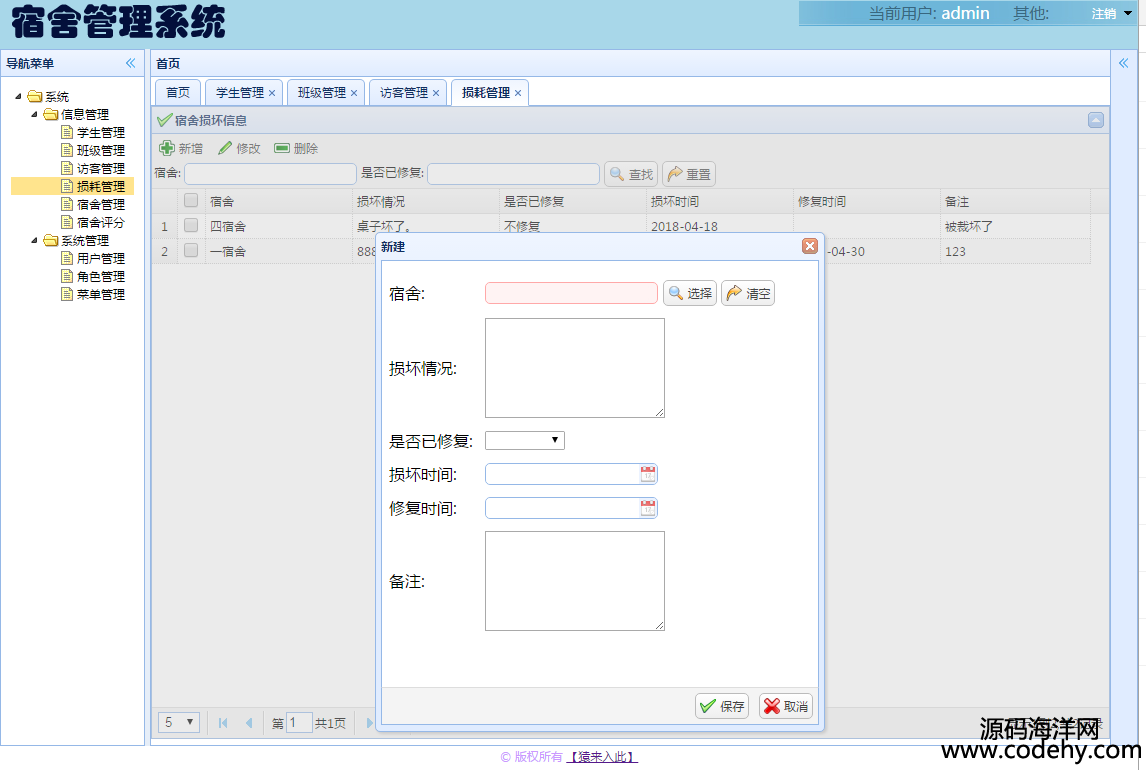This screenshot has height=770, width=1146.
Task: Go to first page of results
Action: click(x=223, y=723)
